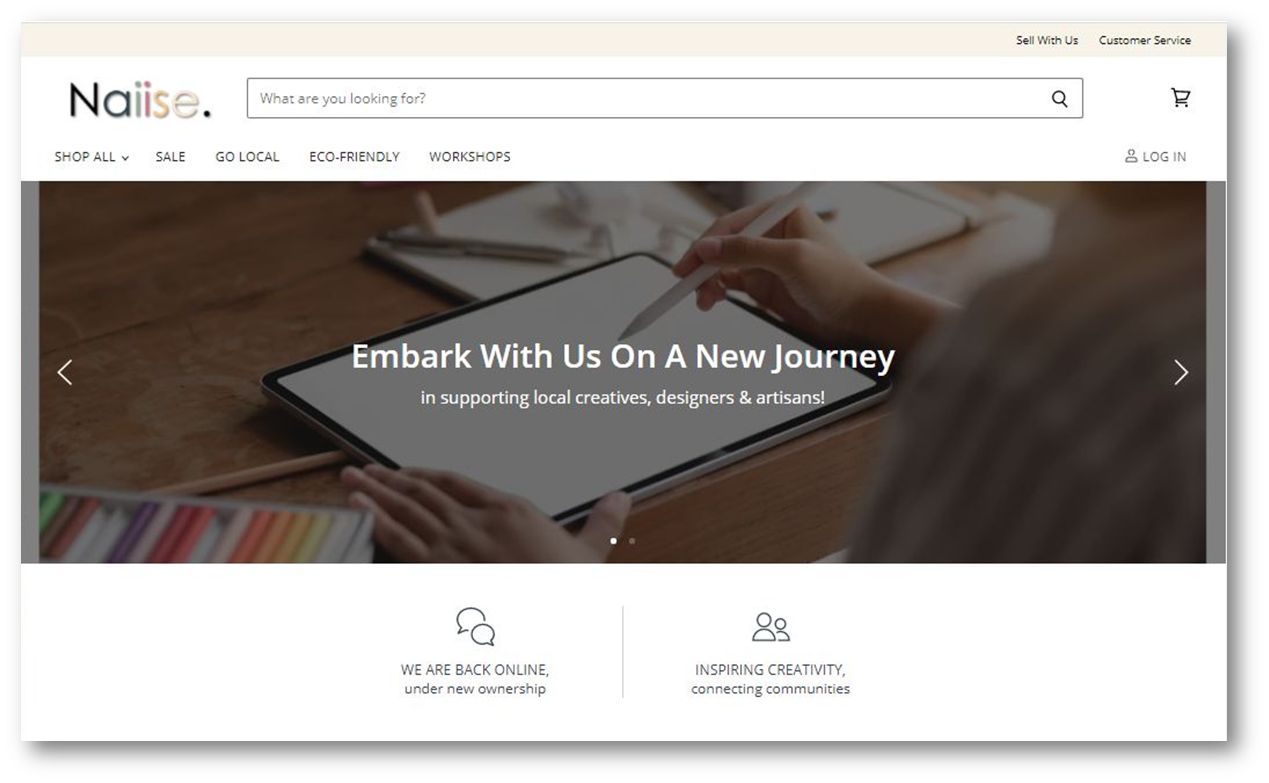Open the GO LOCAL menu item
Viewport: 1269px width, 783px height.
[x=247, y=157]
